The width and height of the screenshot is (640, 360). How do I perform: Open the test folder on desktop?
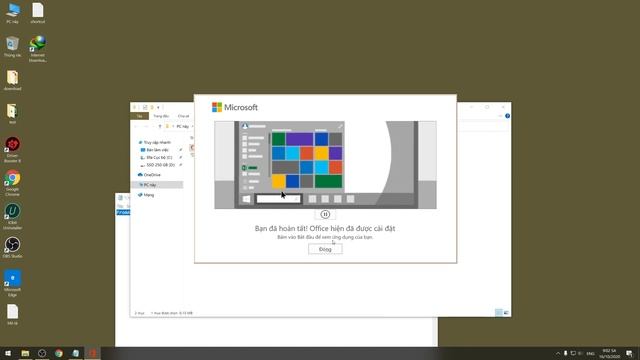pos(13,114)
